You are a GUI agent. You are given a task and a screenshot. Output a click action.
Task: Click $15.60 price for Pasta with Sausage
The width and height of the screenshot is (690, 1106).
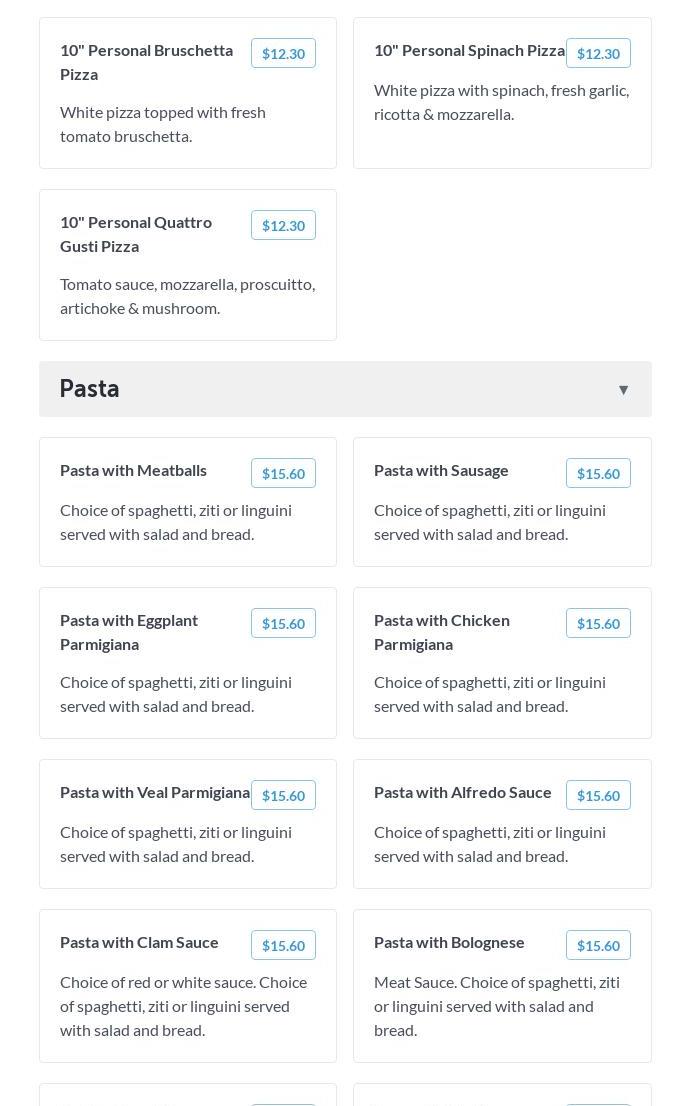click(598, 474)
